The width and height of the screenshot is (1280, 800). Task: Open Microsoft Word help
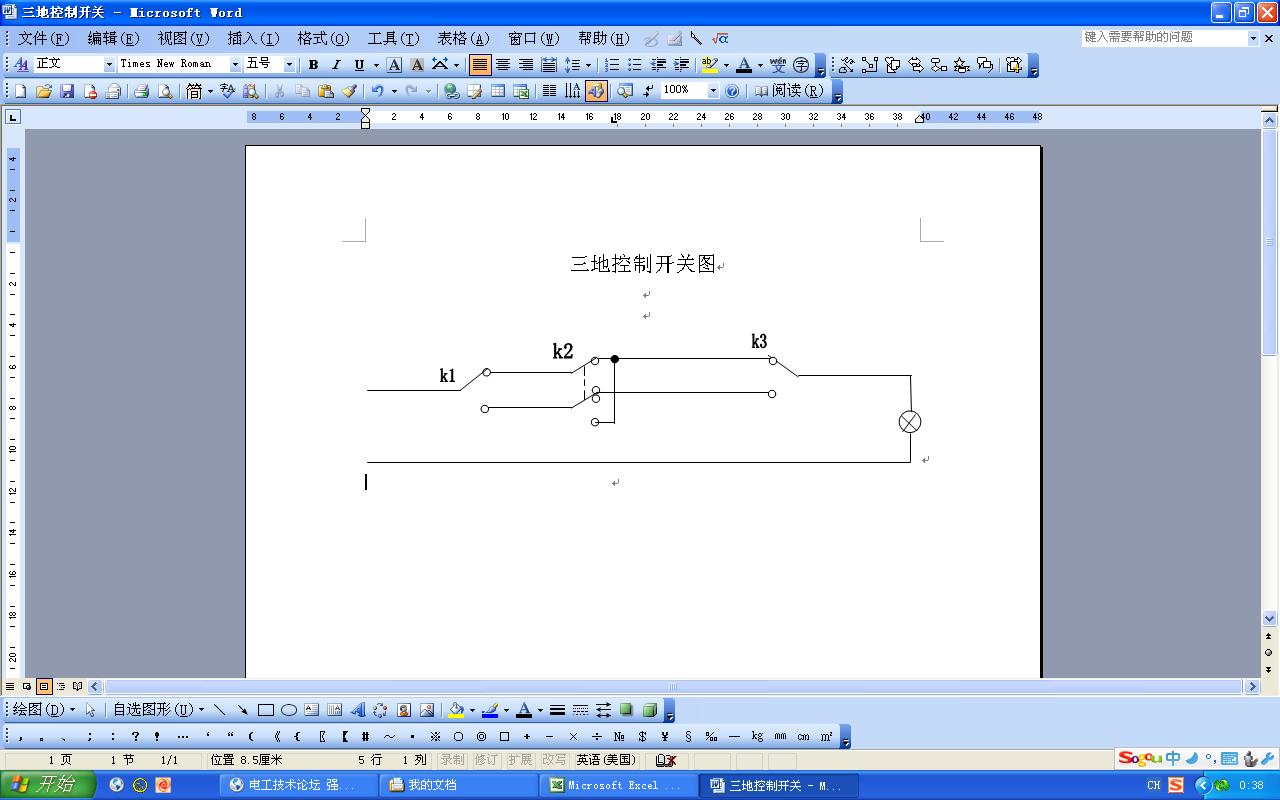pos(732,91)
